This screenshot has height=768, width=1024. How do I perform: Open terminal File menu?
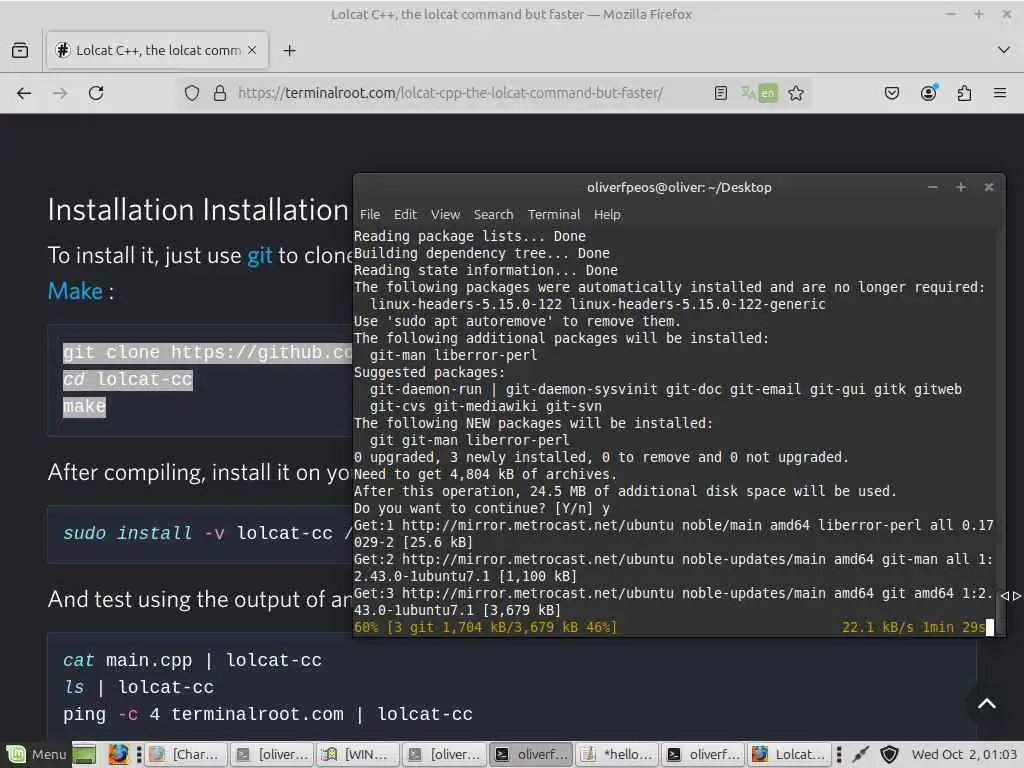[370, 214]
